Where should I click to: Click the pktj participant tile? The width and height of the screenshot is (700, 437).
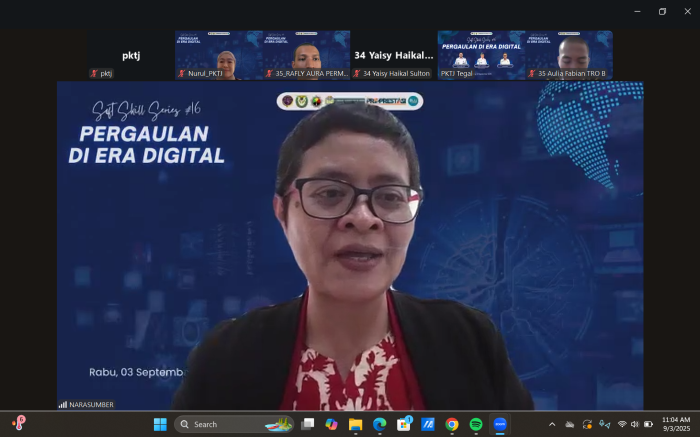(x=131, y=55)
